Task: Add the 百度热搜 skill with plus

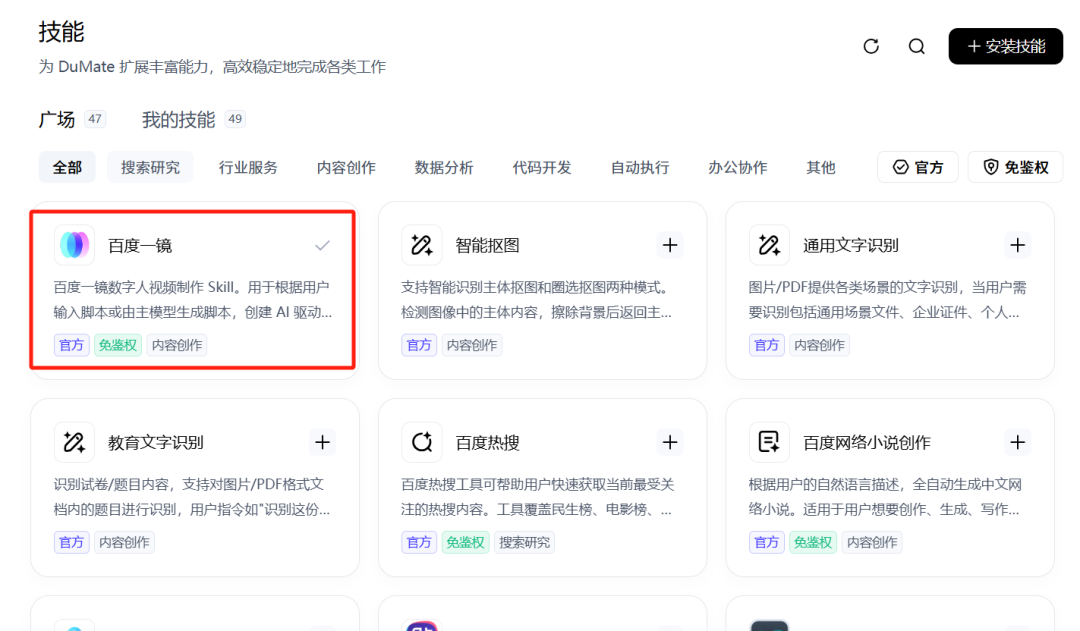Action: (669, 442)
